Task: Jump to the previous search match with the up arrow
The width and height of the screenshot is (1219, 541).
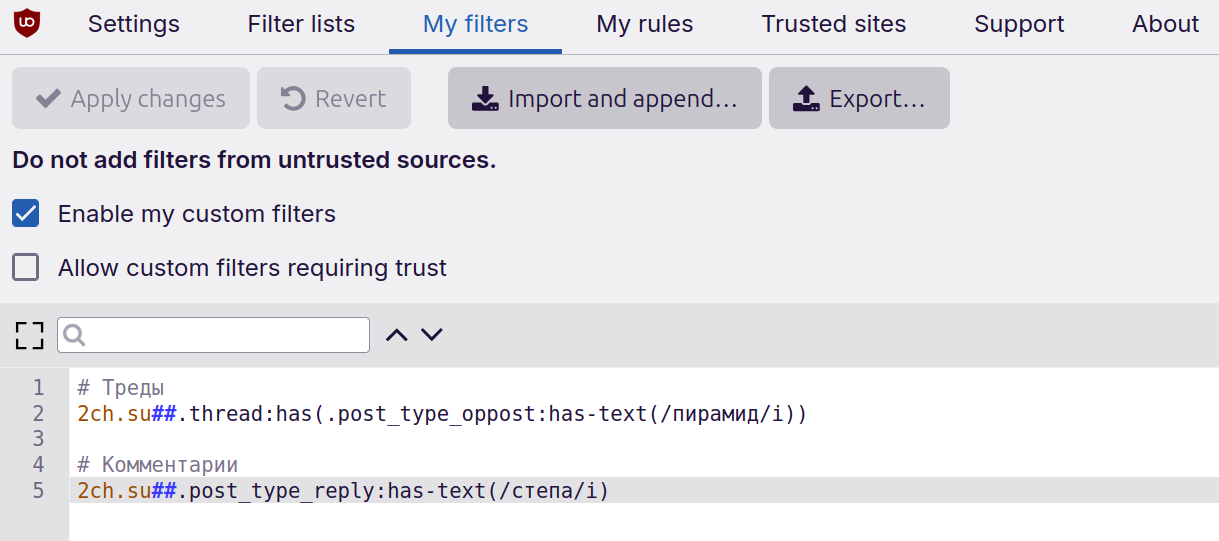Action: (x=397, y=335)
